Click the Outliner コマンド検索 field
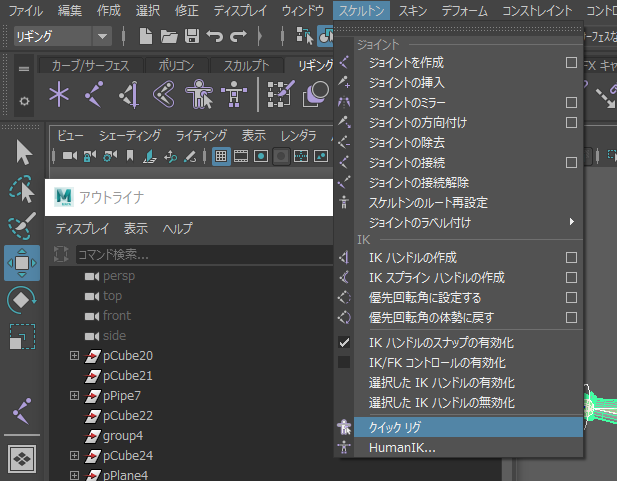The height and width of the screenshot is (481, 617). [x=204, y=255]
